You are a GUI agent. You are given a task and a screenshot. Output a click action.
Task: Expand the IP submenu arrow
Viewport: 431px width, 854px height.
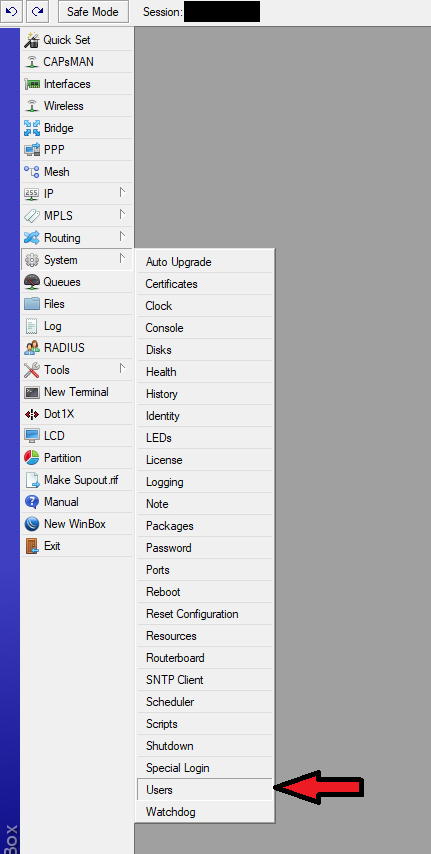coord(123,192)
